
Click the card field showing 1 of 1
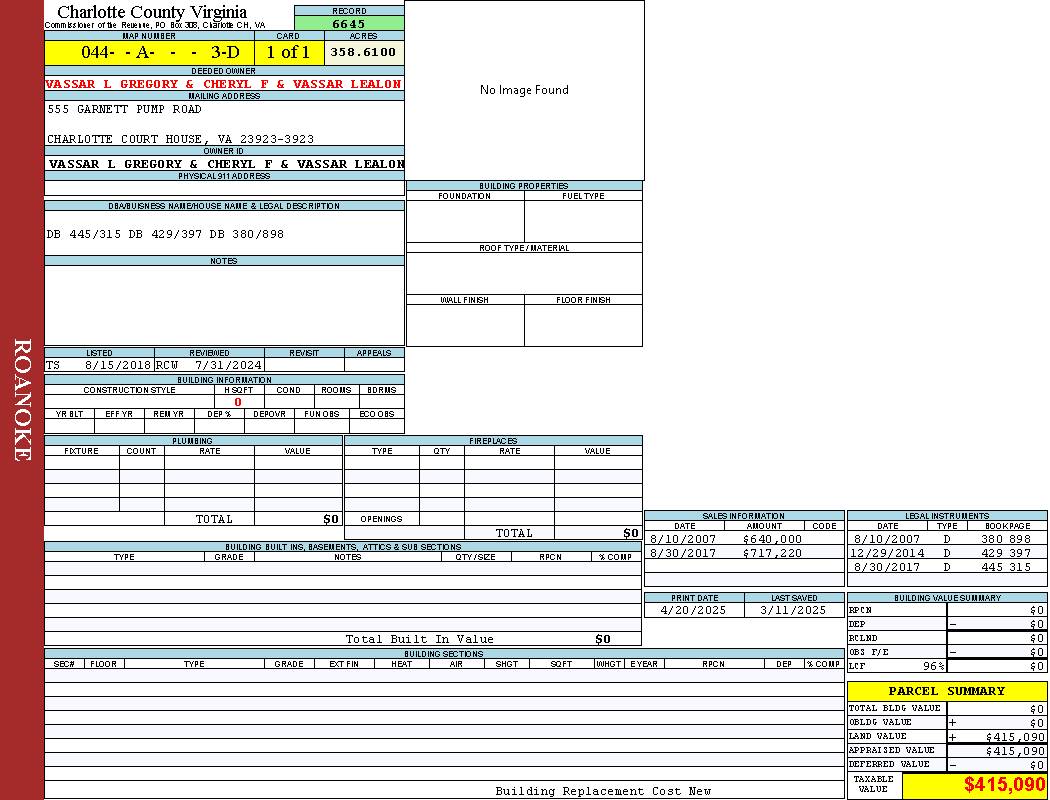(x=288, y=52)
